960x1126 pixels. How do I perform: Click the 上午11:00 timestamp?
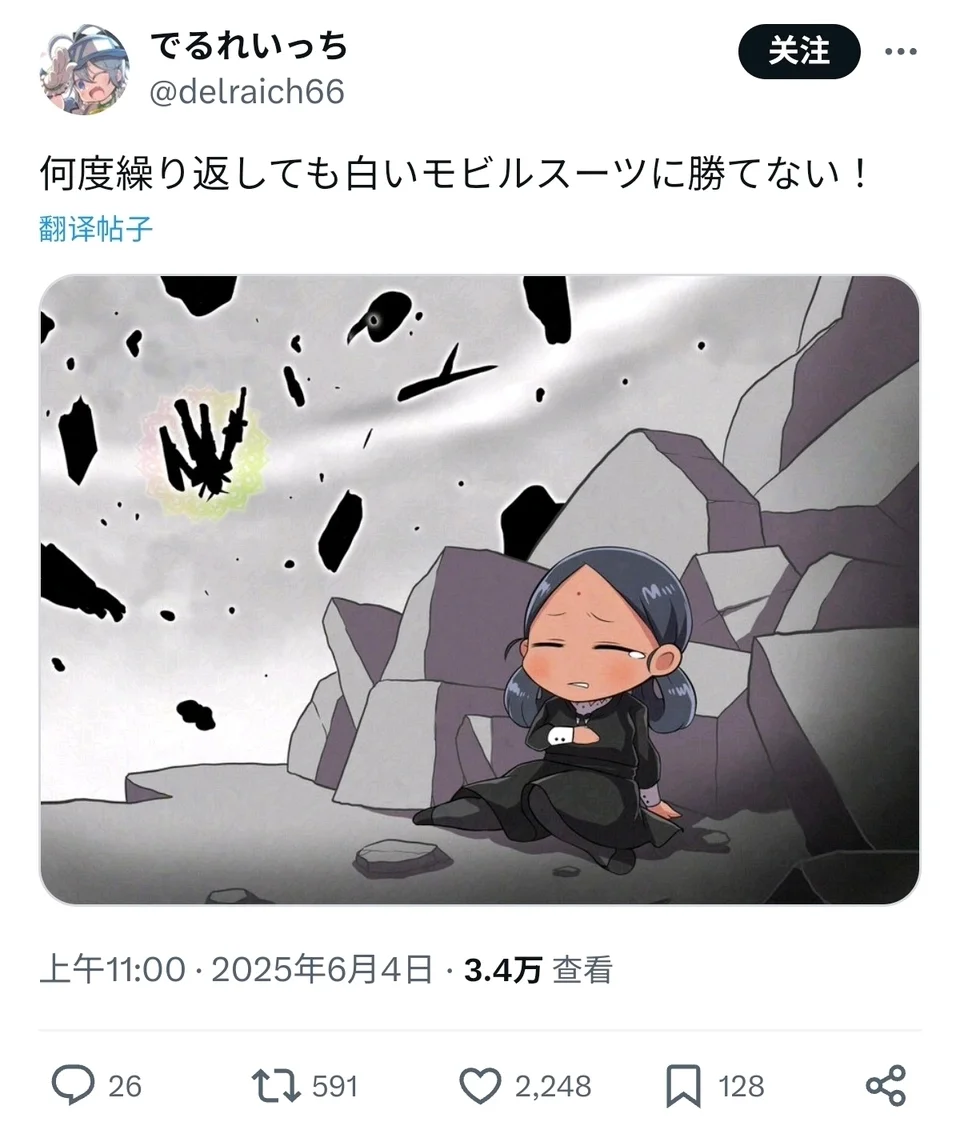[113, 969]
